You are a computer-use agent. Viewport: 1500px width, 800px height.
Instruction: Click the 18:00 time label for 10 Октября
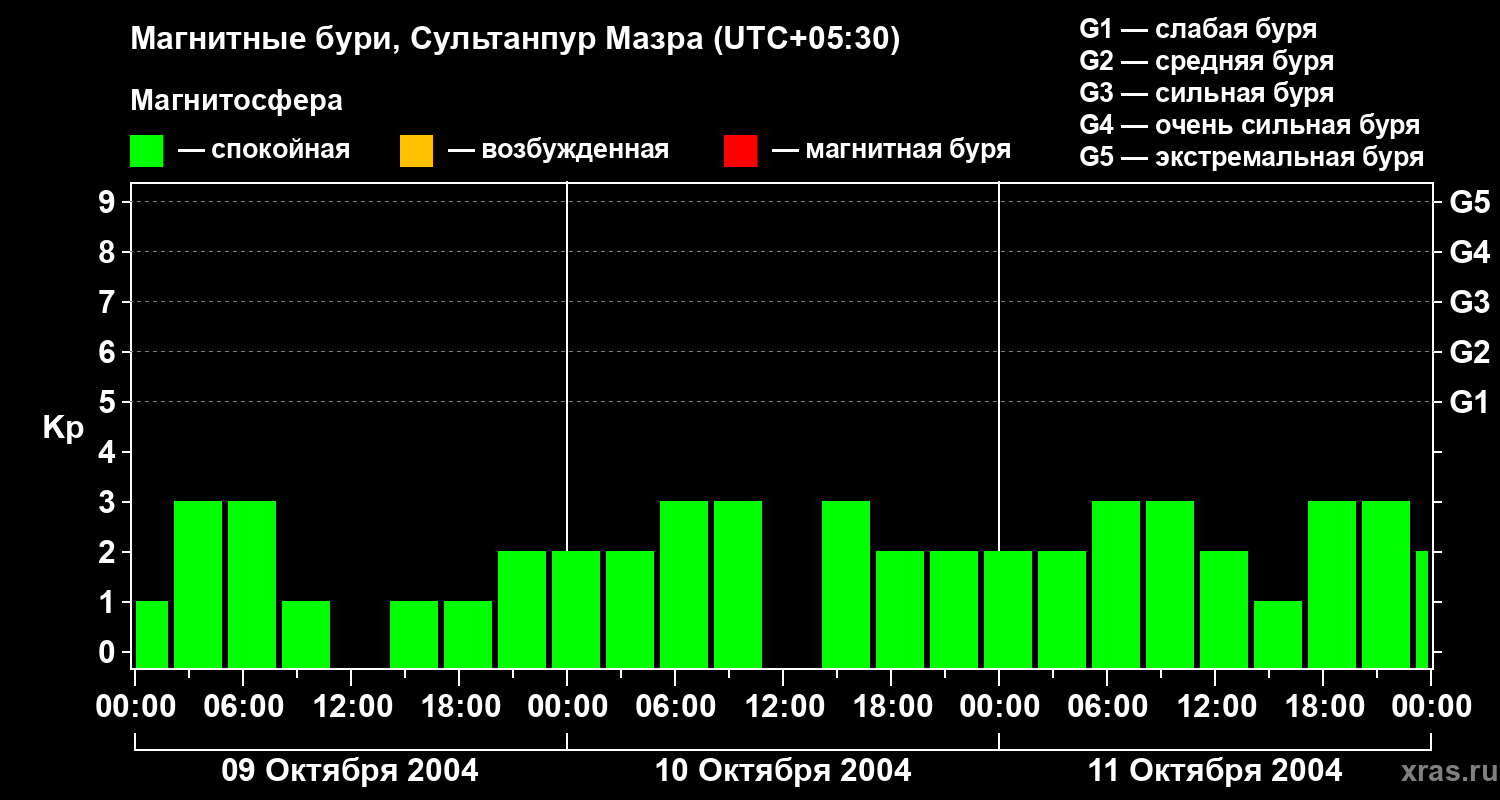[891, 707]
